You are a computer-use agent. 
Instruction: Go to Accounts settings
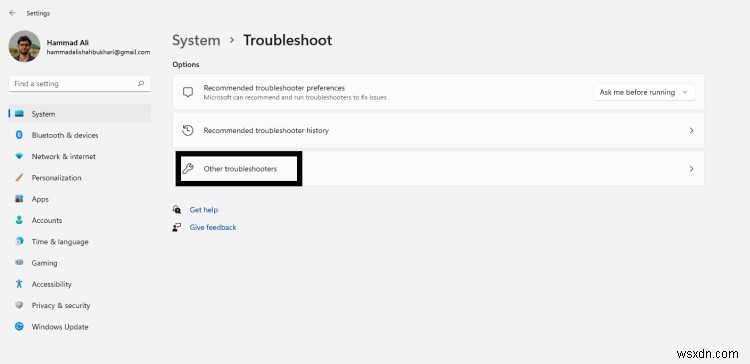pyautogui.click(x=47, y=221)
